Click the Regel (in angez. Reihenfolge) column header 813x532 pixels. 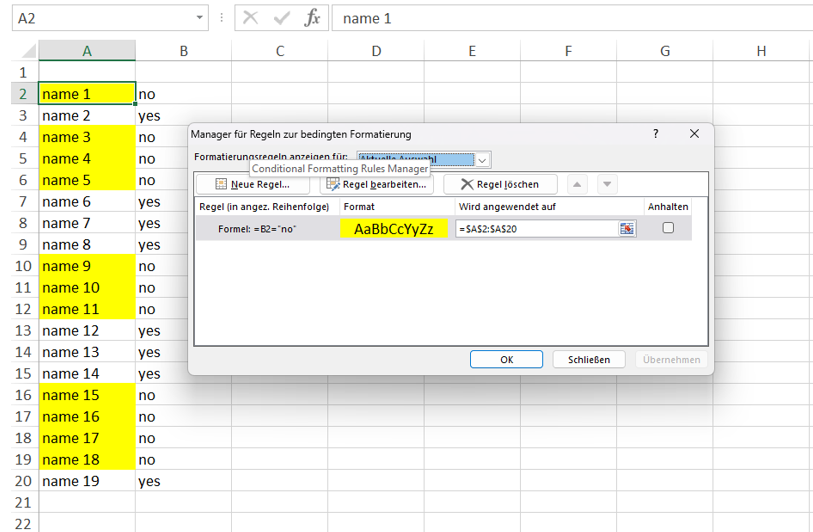268,206
